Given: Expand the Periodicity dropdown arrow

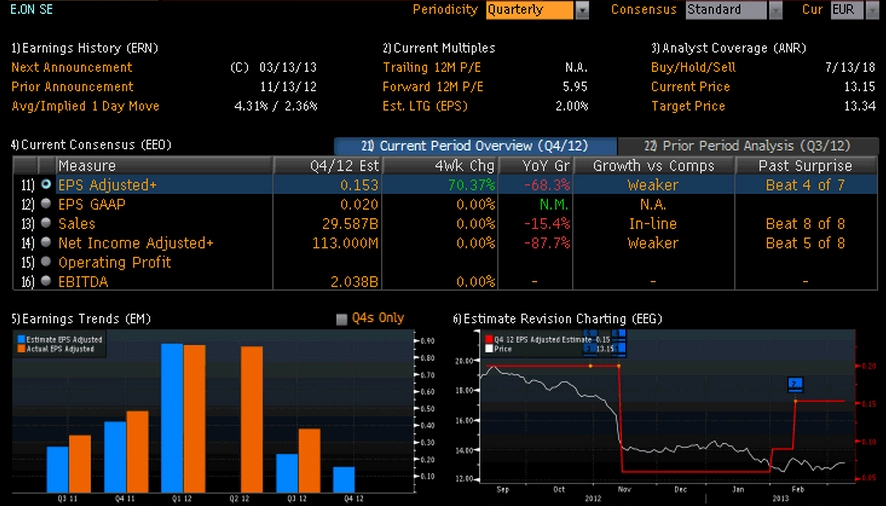Looking at the screenshot, I should coord(582,10).
